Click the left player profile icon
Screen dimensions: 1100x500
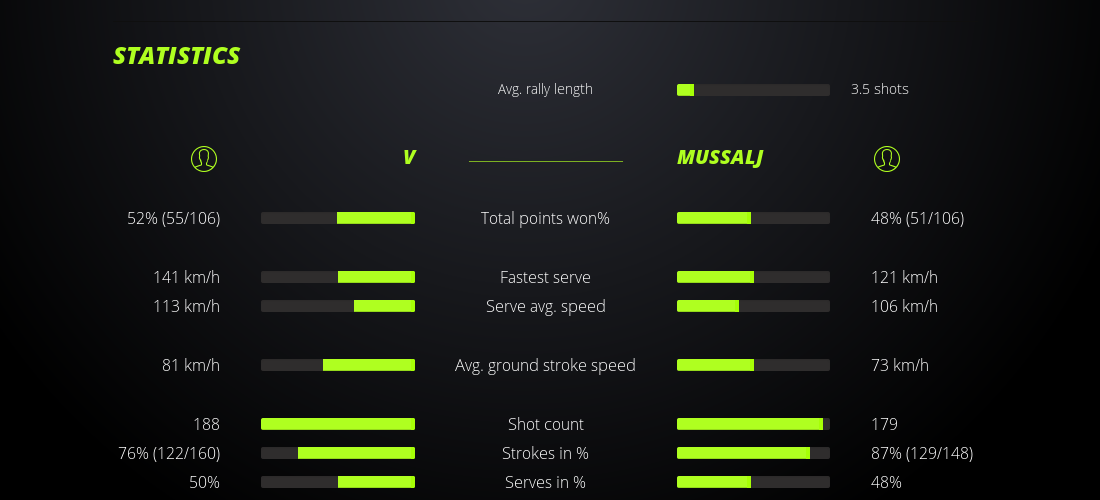pos(204,158)
